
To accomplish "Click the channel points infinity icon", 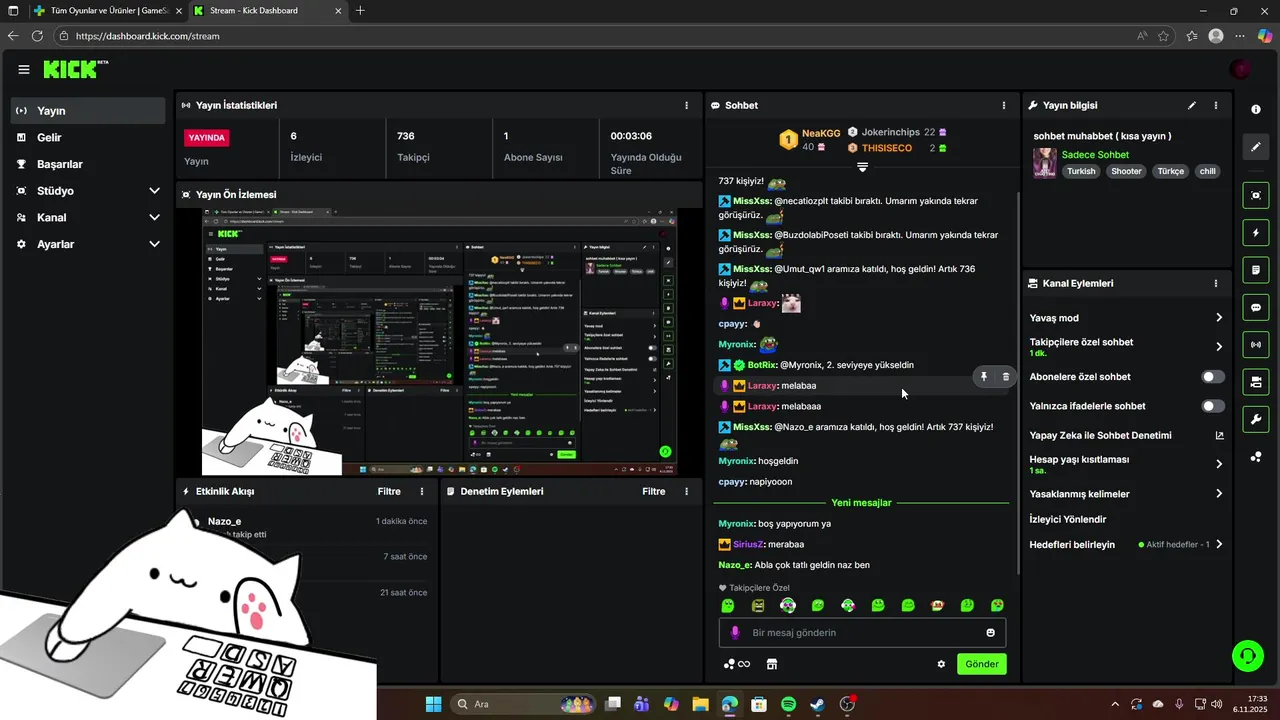I will [737, 664].
